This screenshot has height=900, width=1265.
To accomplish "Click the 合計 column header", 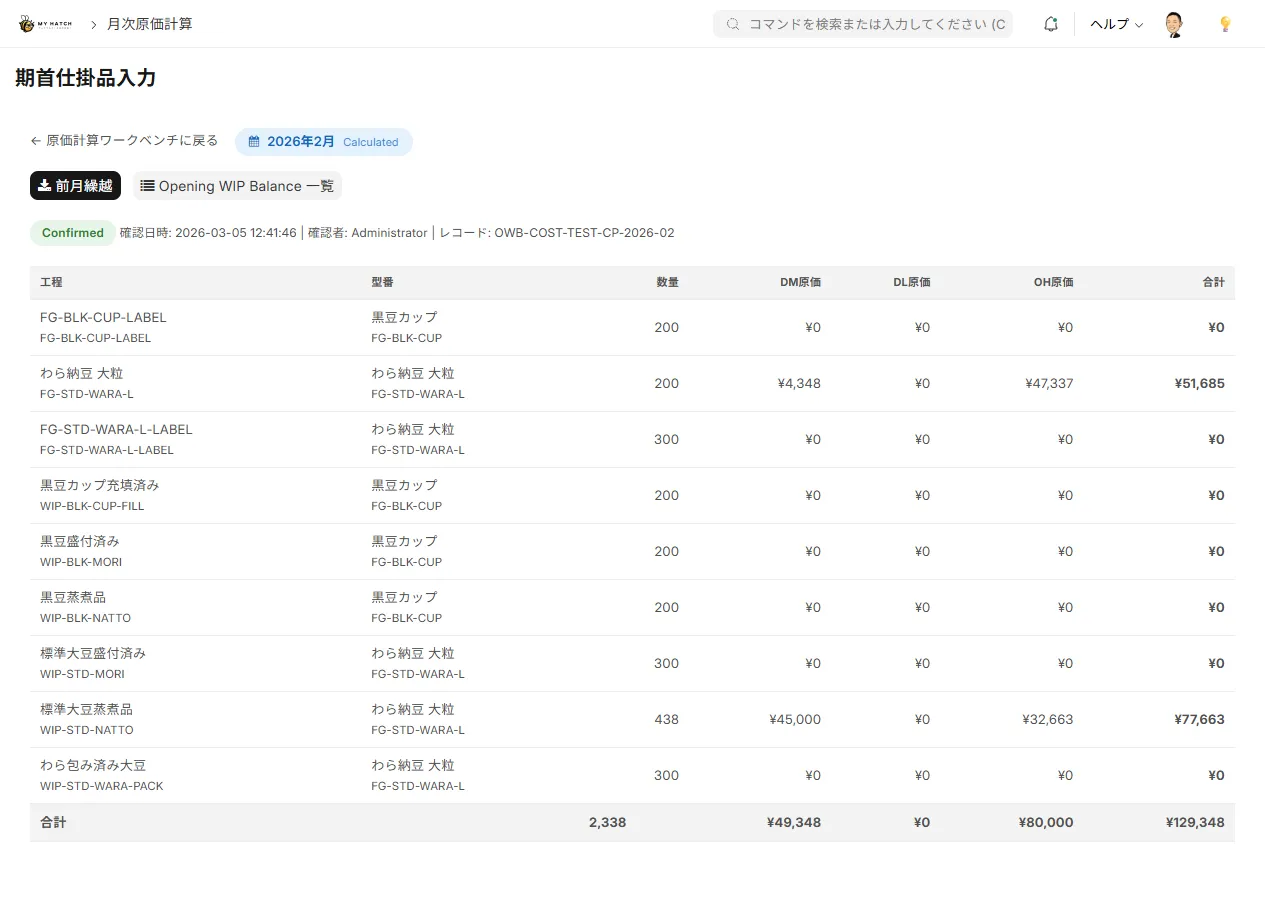I will (x=1213, y=282).
